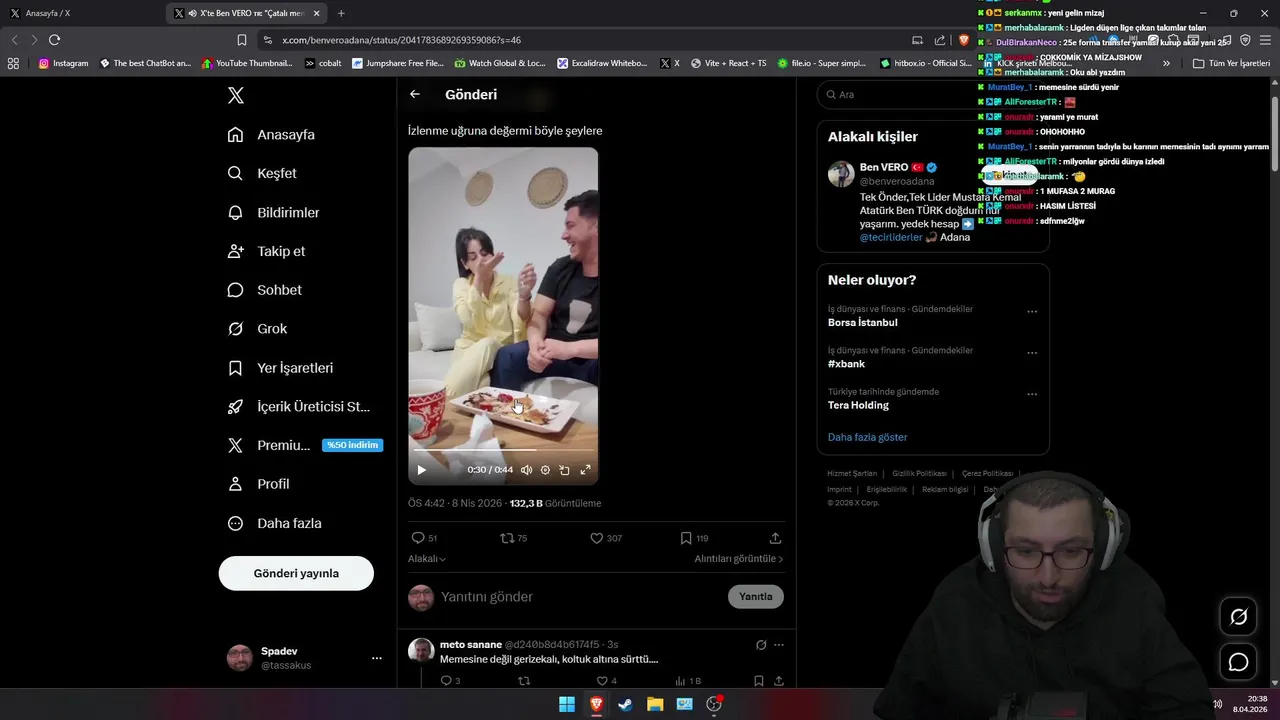Image resolution: width=1280 pixels, height=720 pixels.
Task: Explain meto sanane's reply with Grok icon
Action: pos(761,645)
